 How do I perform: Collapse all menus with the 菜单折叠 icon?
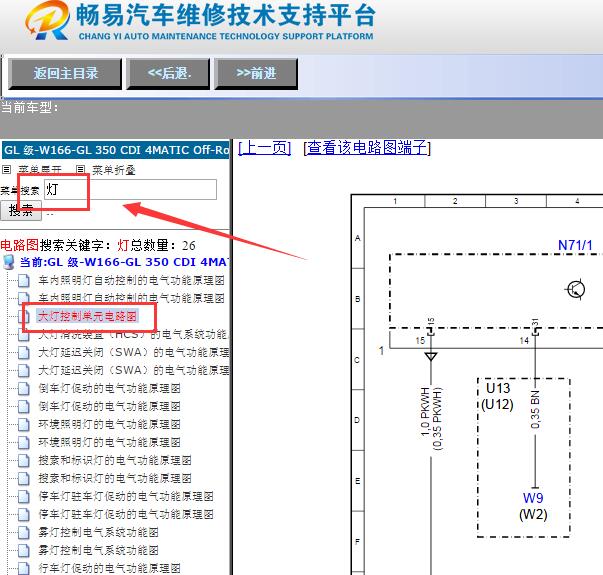coord(80,169)
